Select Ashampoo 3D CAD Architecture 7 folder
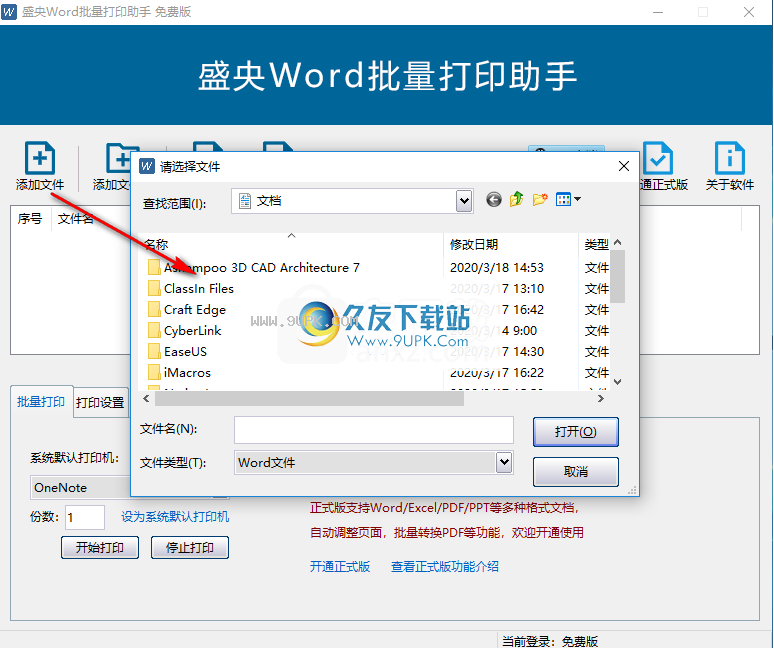 point(262,268)
